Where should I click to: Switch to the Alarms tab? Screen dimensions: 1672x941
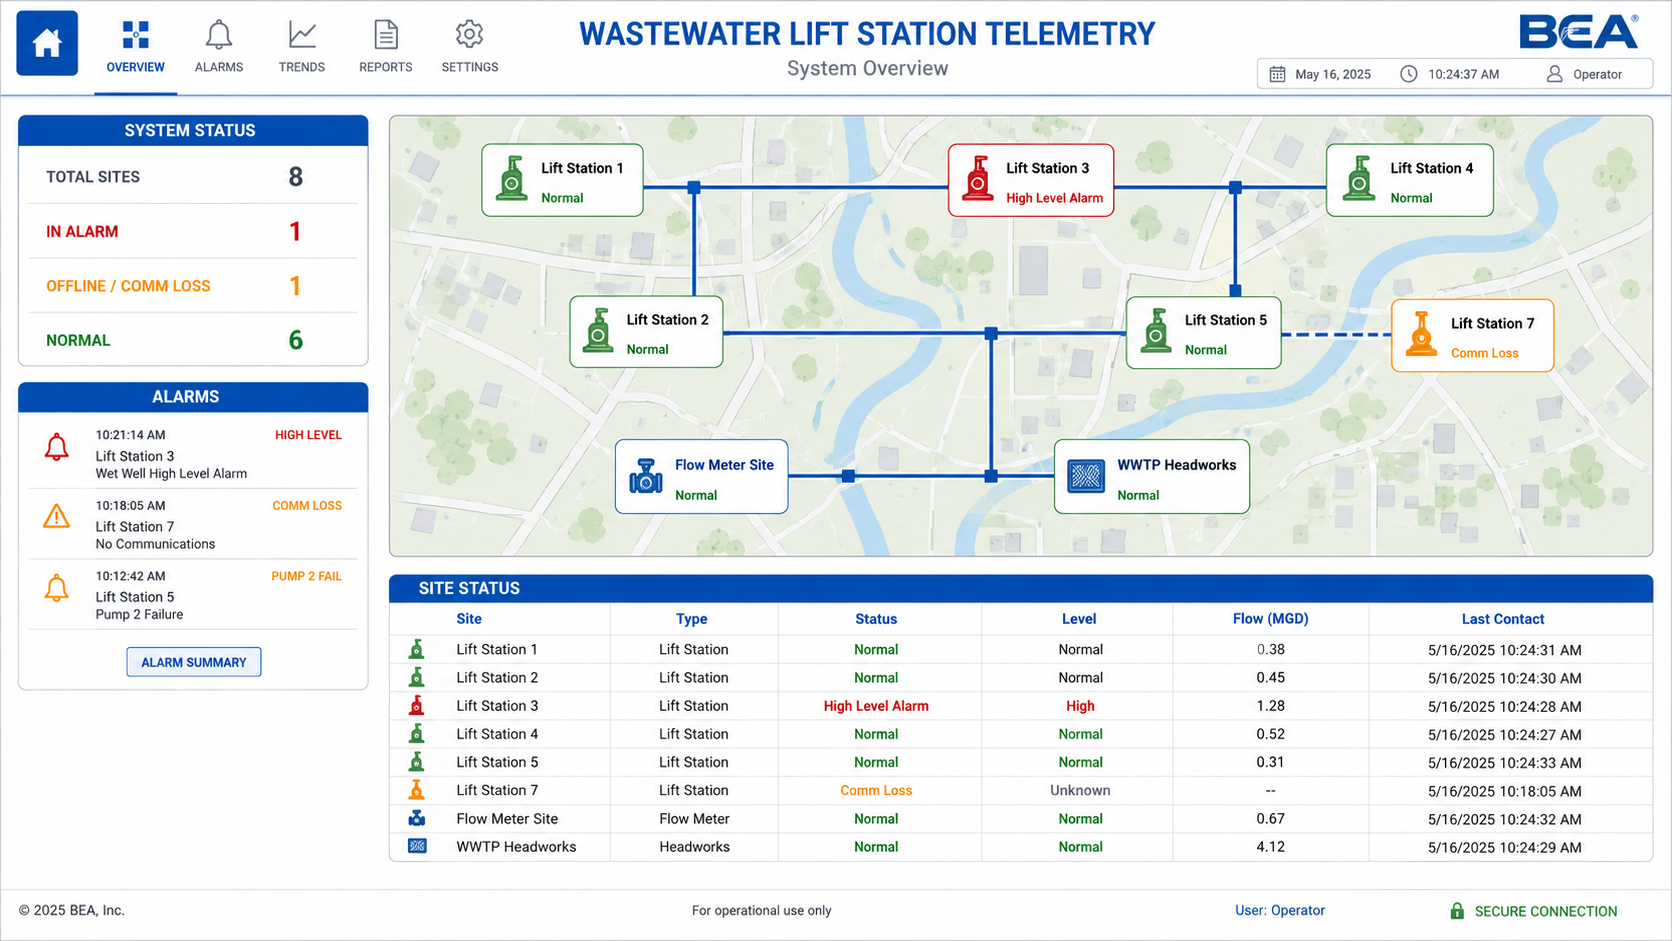[219, 47]
